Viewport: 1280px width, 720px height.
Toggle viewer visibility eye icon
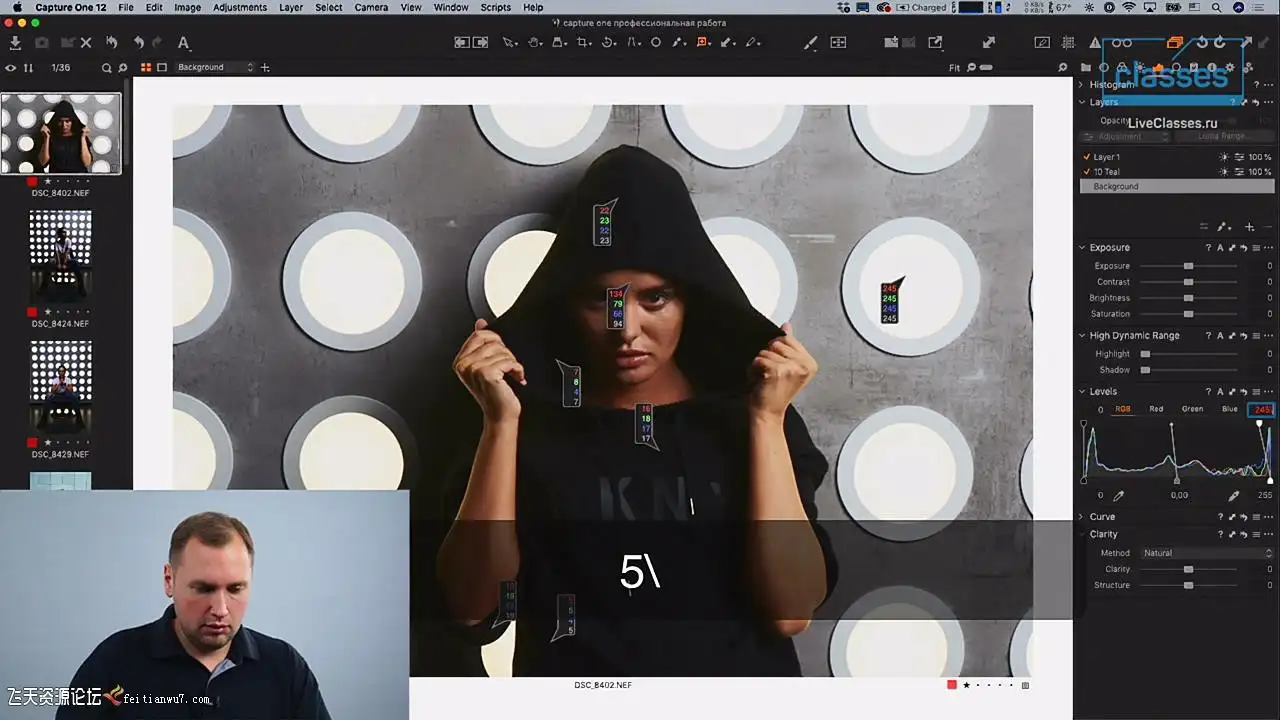[11, 68]
